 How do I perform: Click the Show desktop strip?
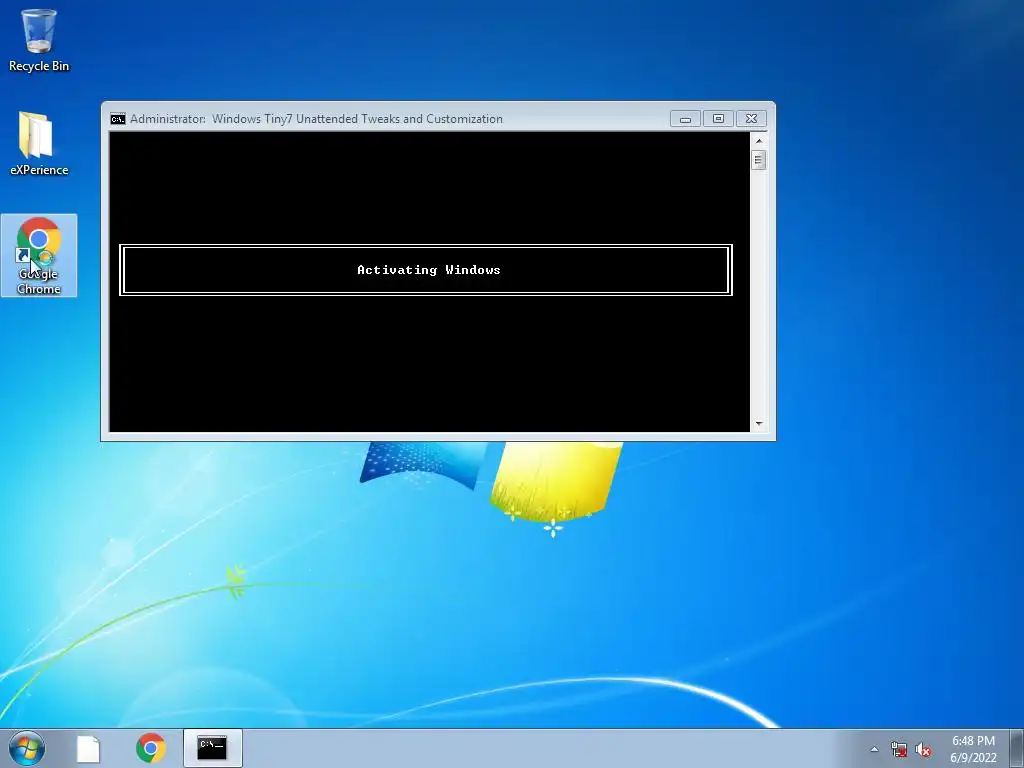coord(1017,748)
